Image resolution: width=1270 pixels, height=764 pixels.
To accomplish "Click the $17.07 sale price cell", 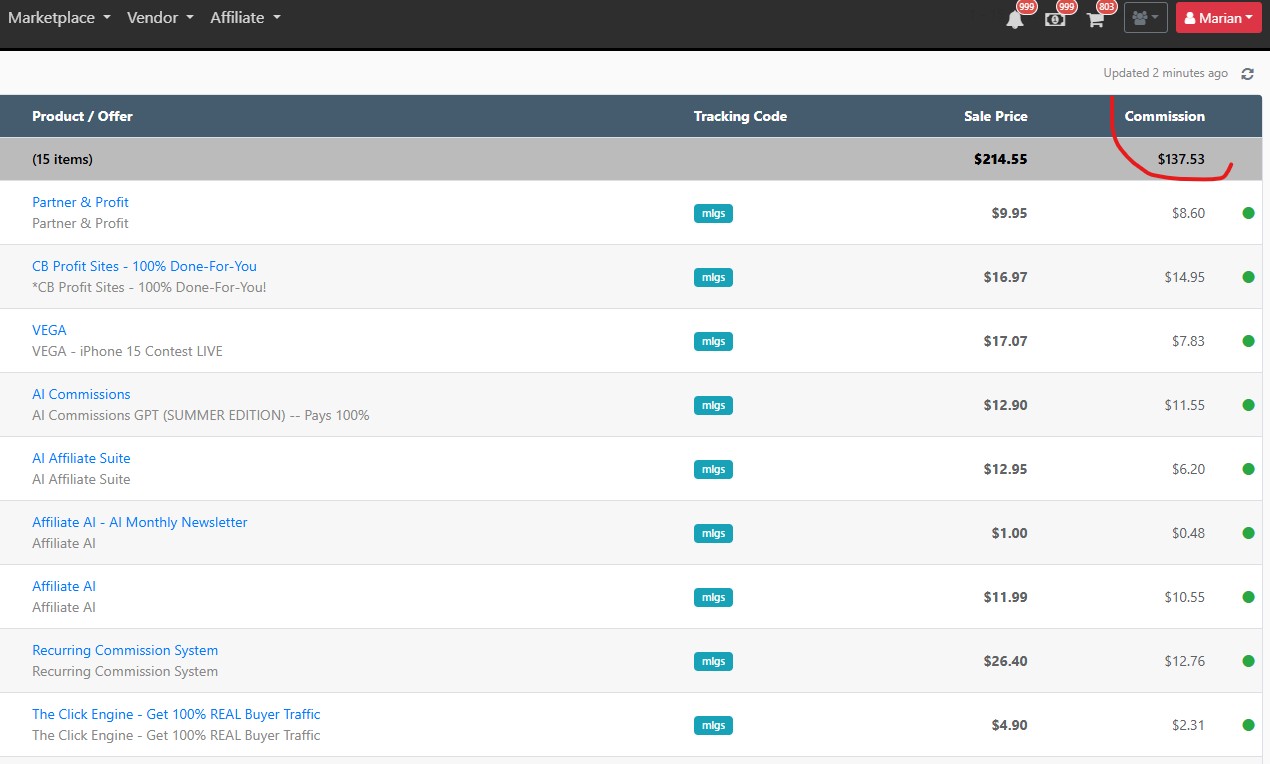I will [x=1005, y=341].
